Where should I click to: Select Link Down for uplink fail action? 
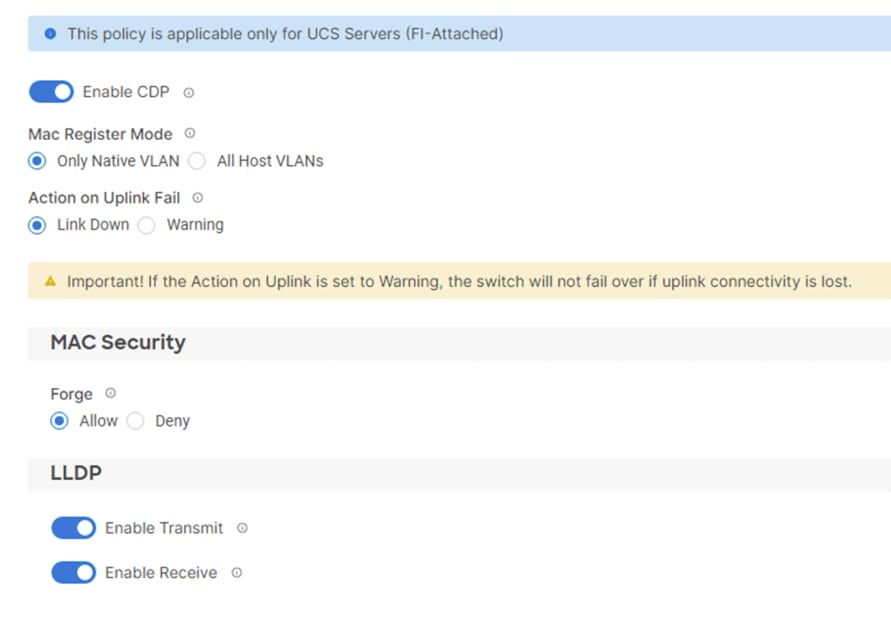pyautogui.click(x=37, y=225)
